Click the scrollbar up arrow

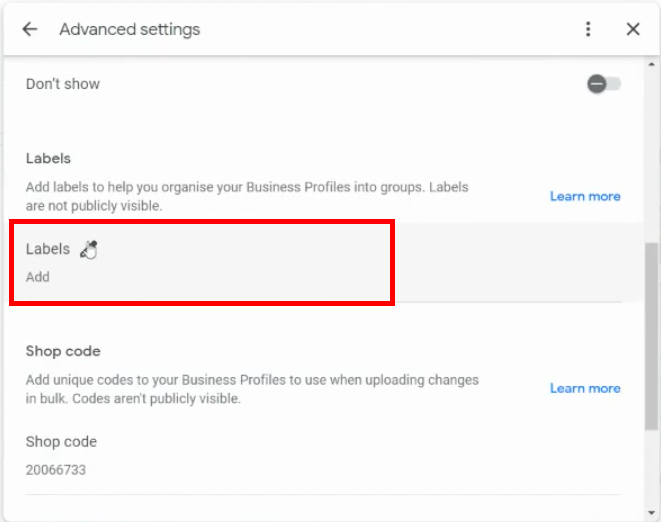click(652, 65)
